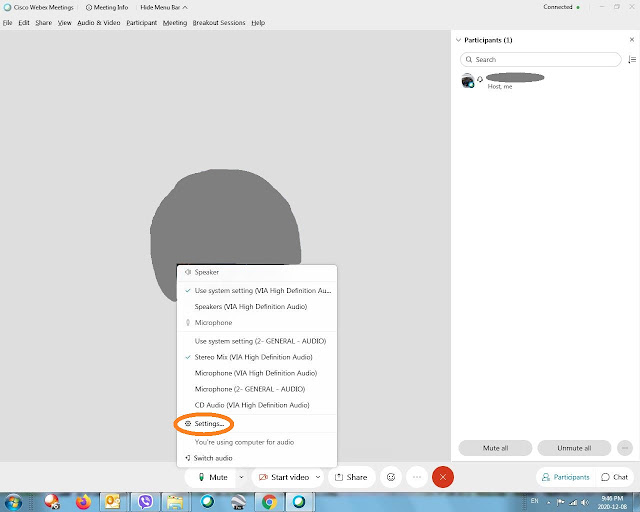Open the Meeting menu

(175, 23)
